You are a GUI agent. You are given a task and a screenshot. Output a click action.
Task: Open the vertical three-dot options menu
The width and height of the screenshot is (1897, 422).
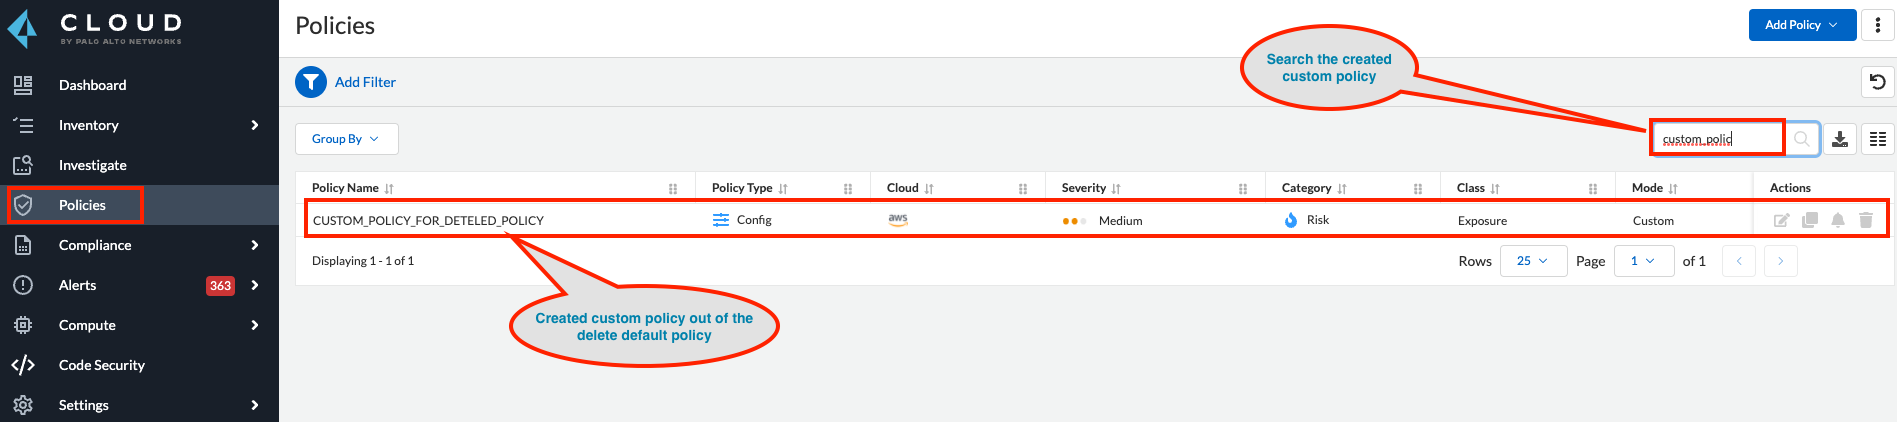1878,25
